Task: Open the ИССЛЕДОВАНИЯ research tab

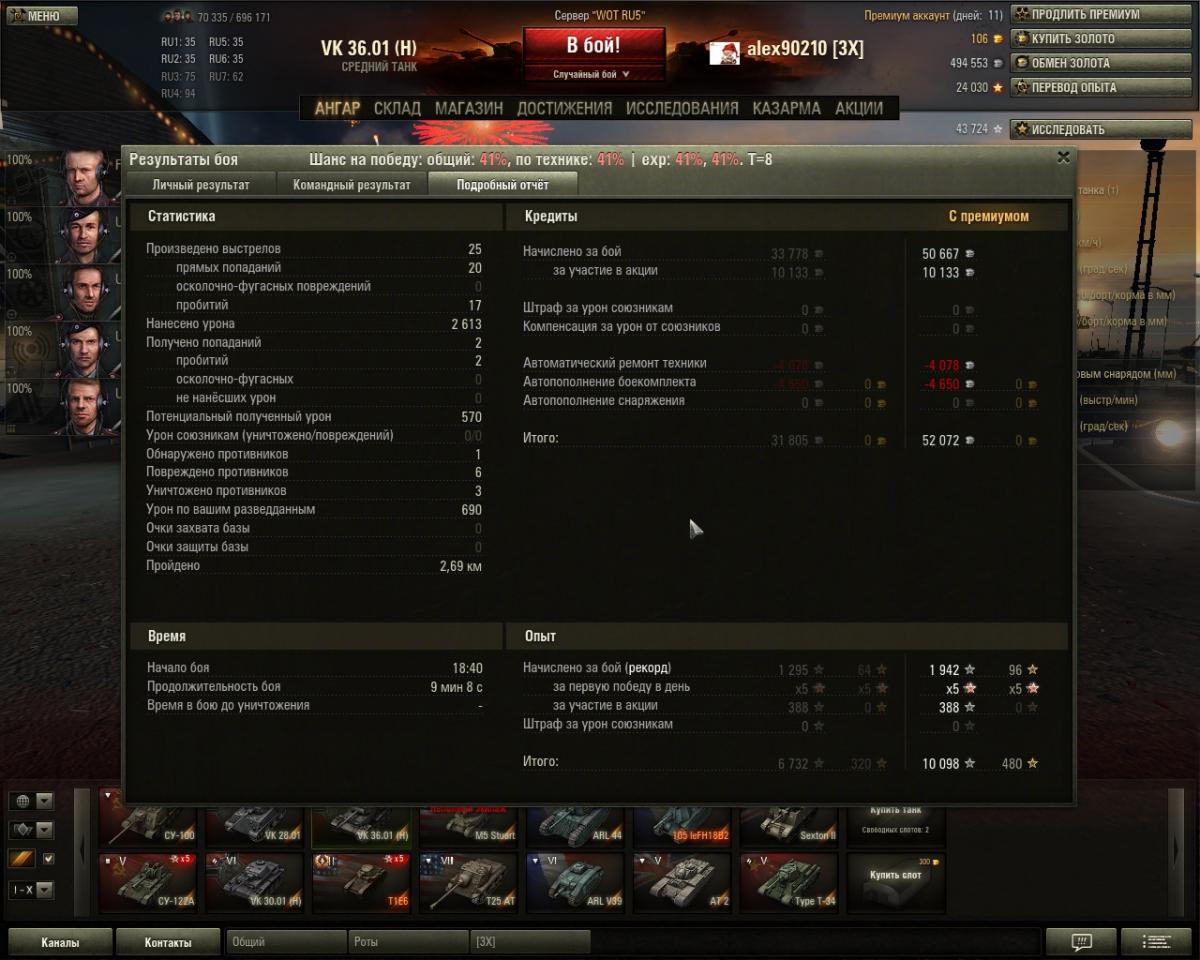Action: click(x=682, y=108)
